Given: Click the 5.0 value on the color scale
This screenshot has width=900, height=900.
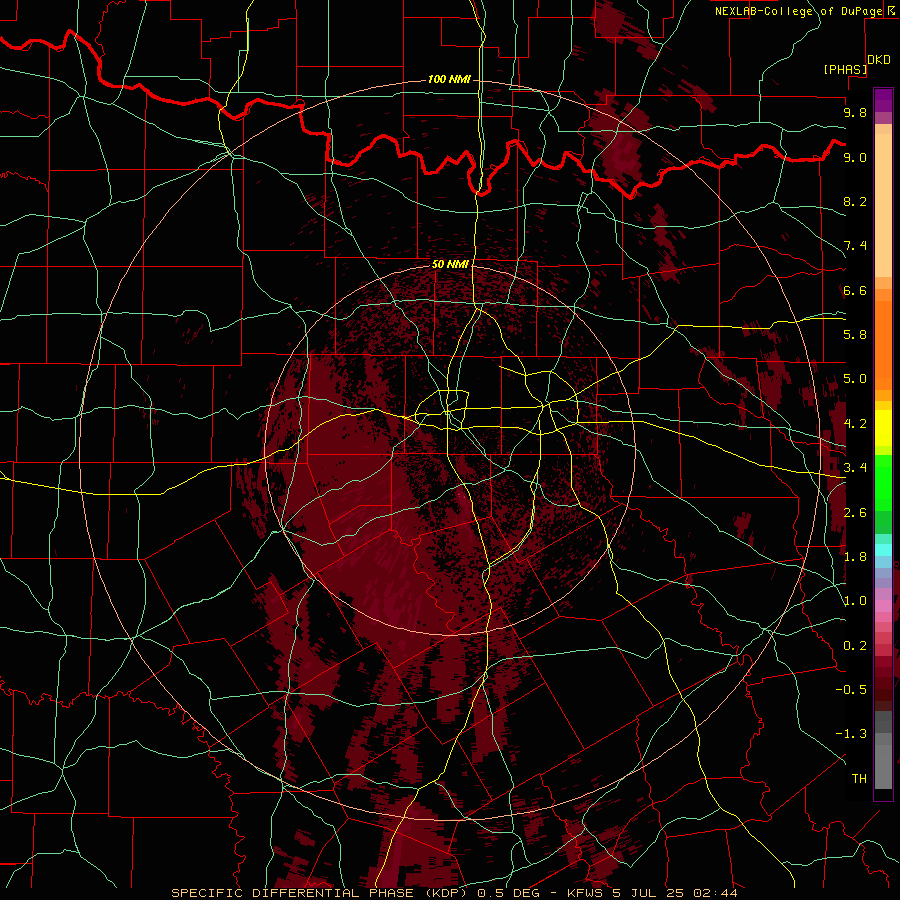Looking at the screenshot, I should [x=855, y=379].
